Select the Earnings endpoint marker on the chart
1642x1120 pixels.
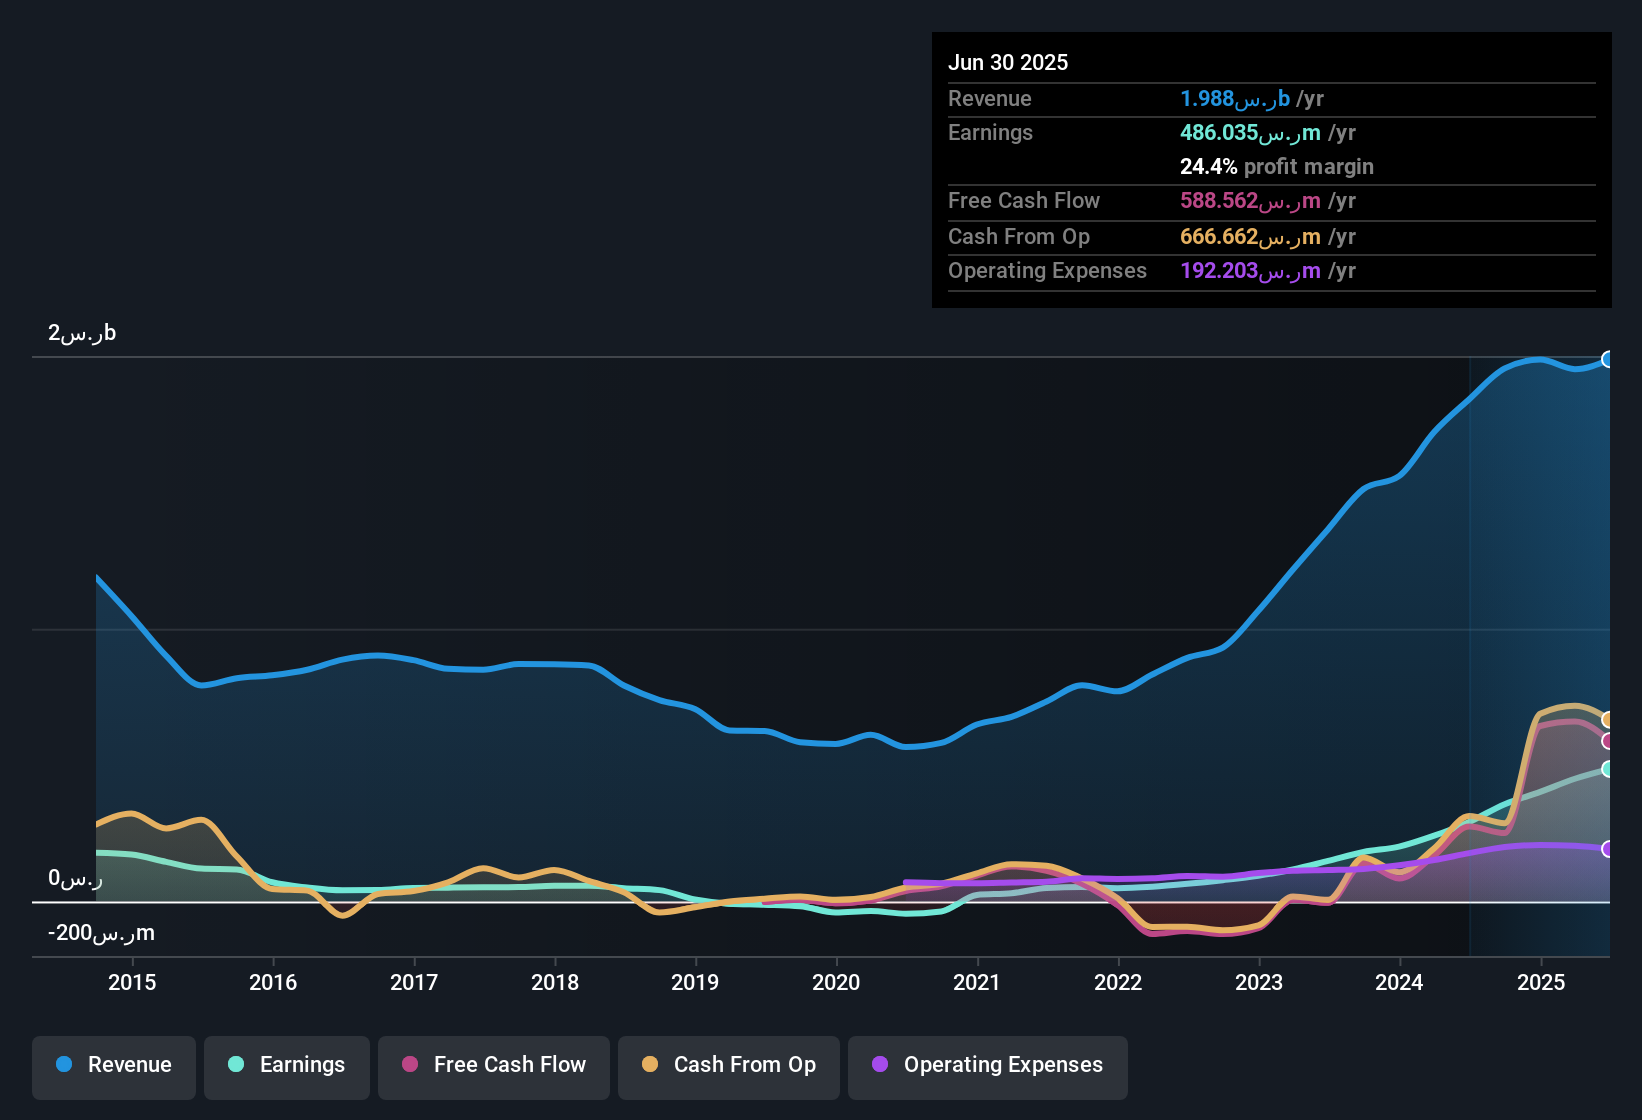tap(1608, 770)
